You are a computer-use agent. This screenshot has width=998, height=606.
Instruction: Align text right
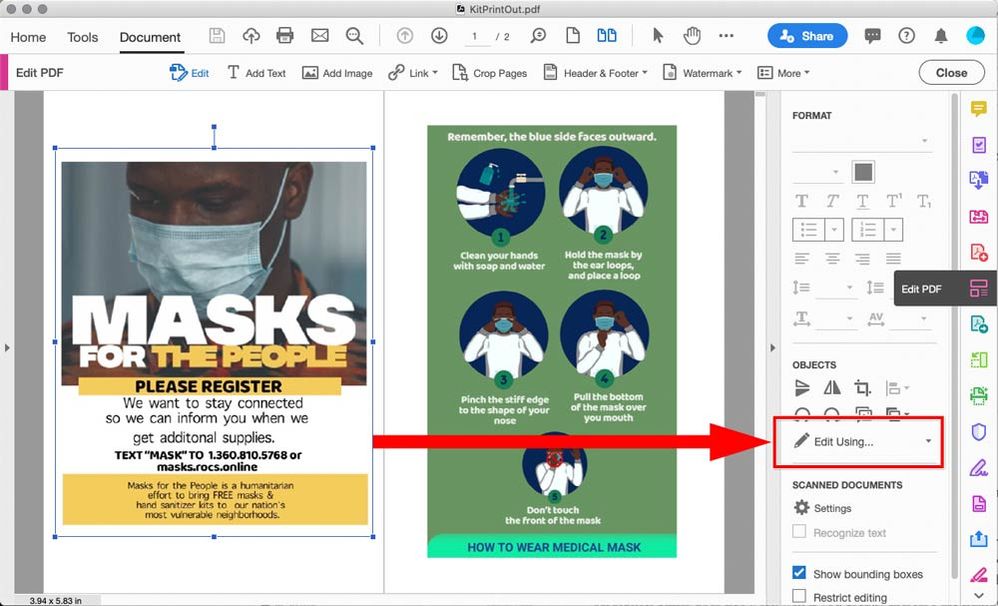pos(862,258)
